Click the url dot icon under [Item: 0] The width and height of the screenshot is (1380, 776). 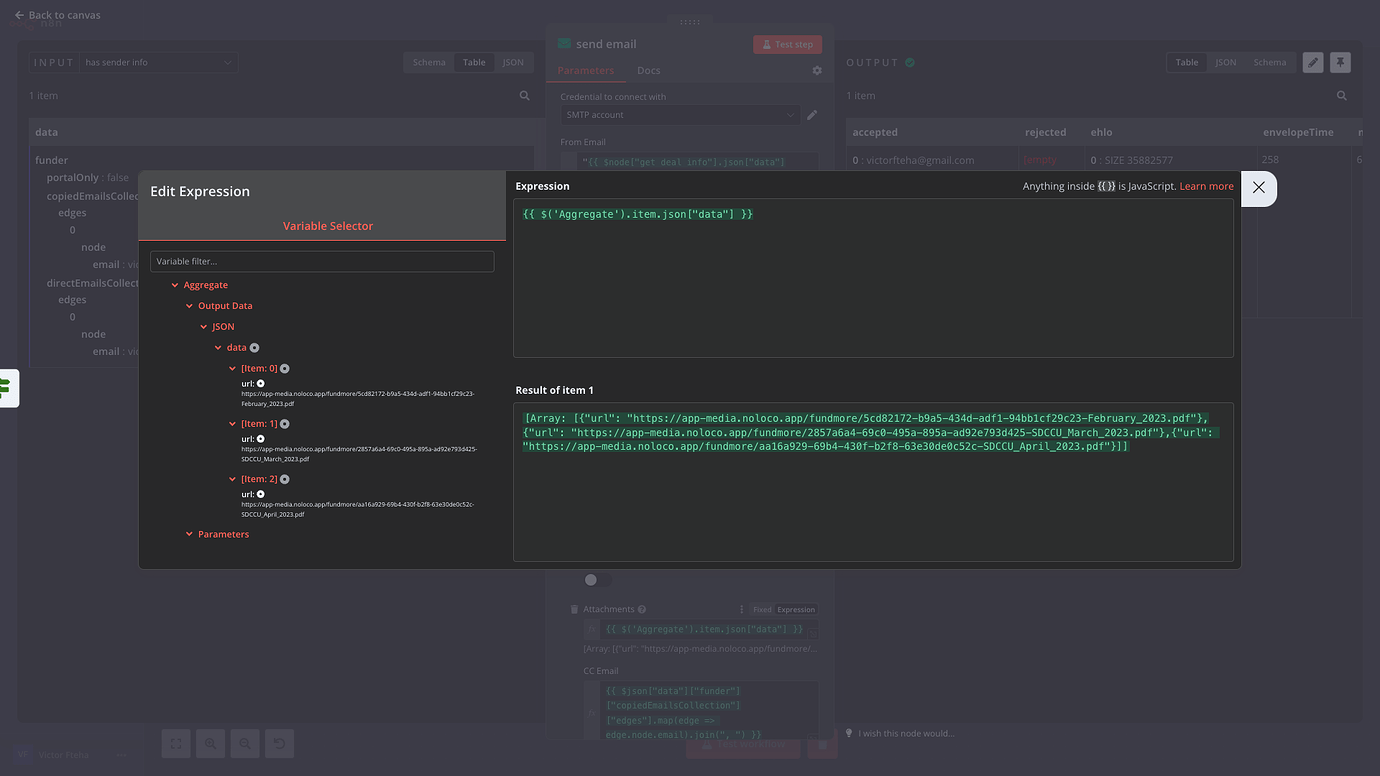[261, 384]
